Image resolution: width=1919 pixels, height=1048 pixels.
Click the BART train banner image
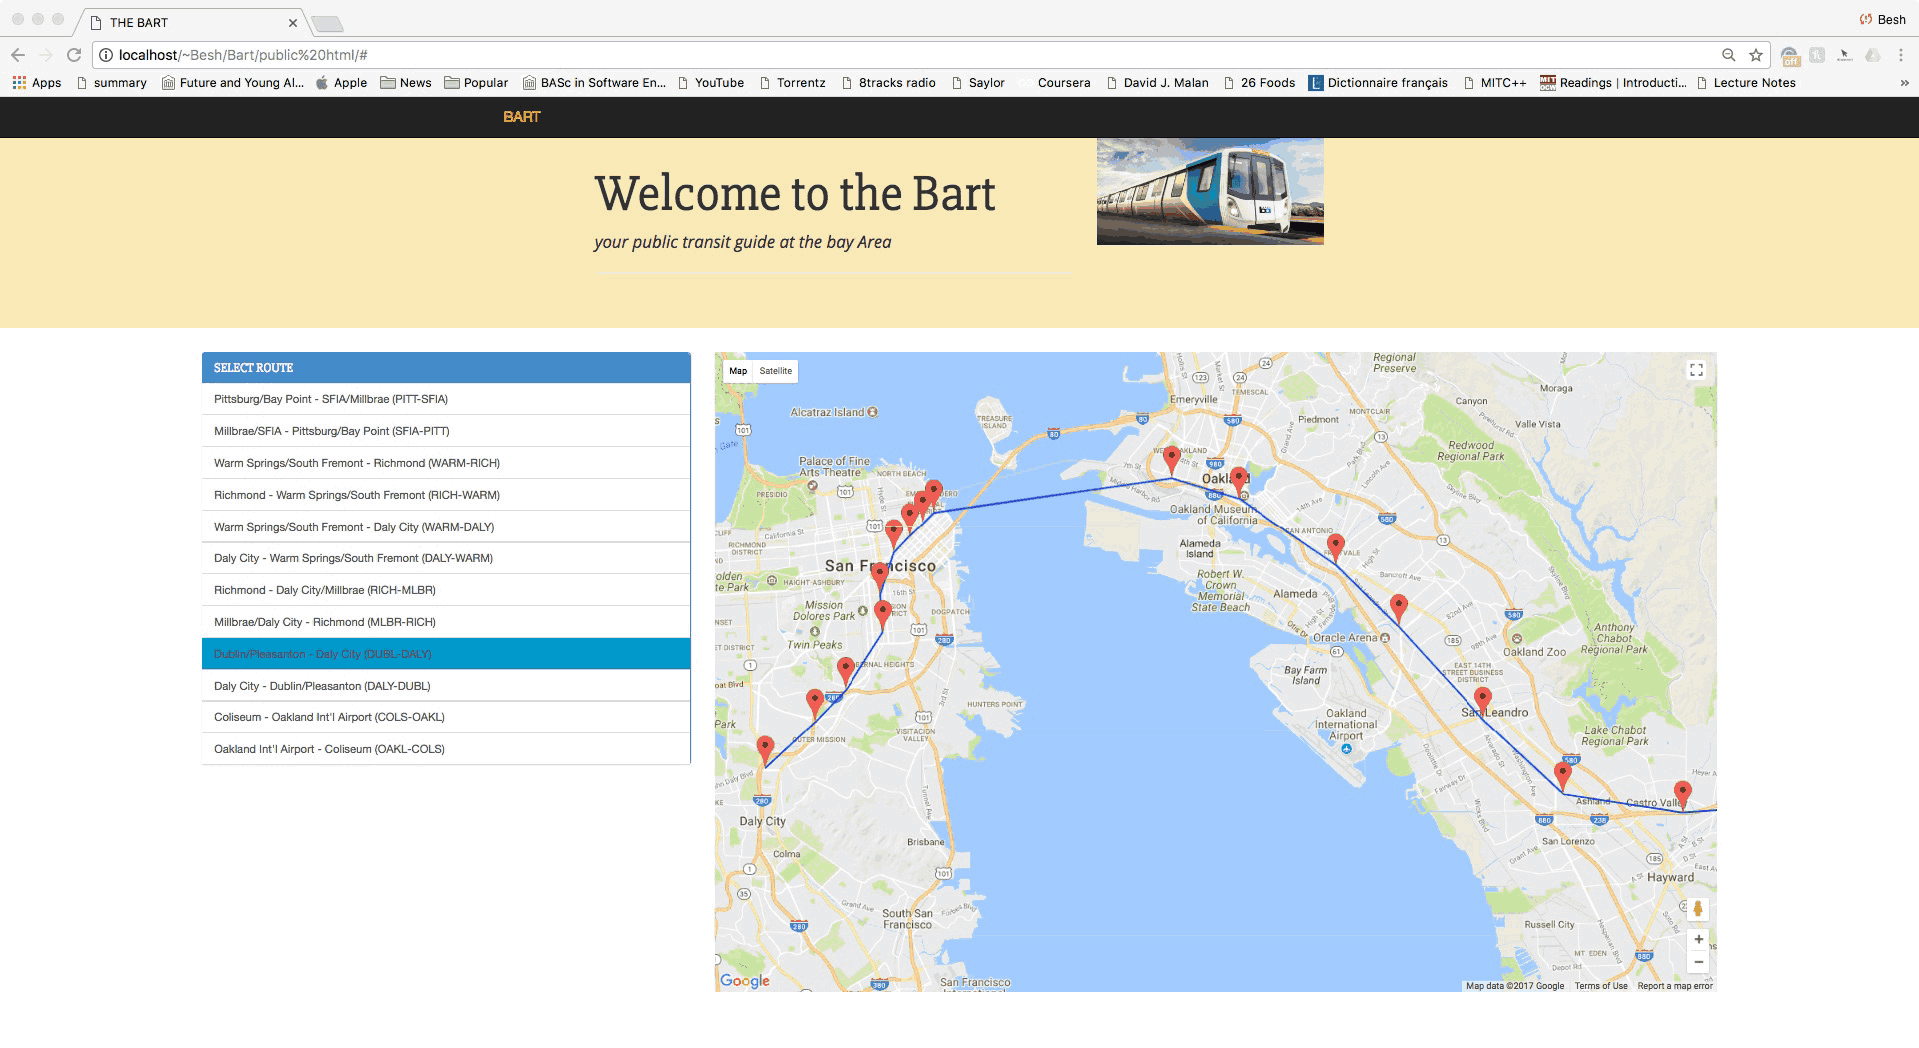coord(1210,191)
